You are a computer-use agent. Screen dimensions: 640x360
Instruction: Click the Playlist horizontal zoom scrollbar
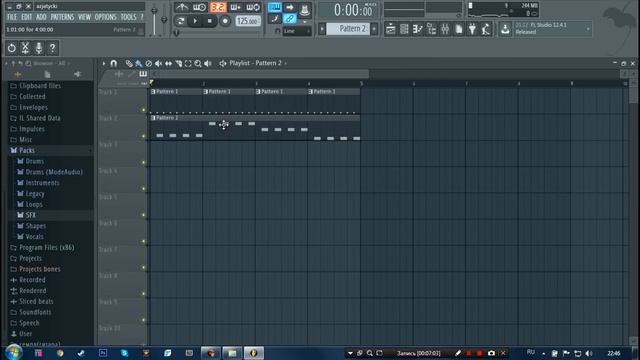(x=260, y=74)
